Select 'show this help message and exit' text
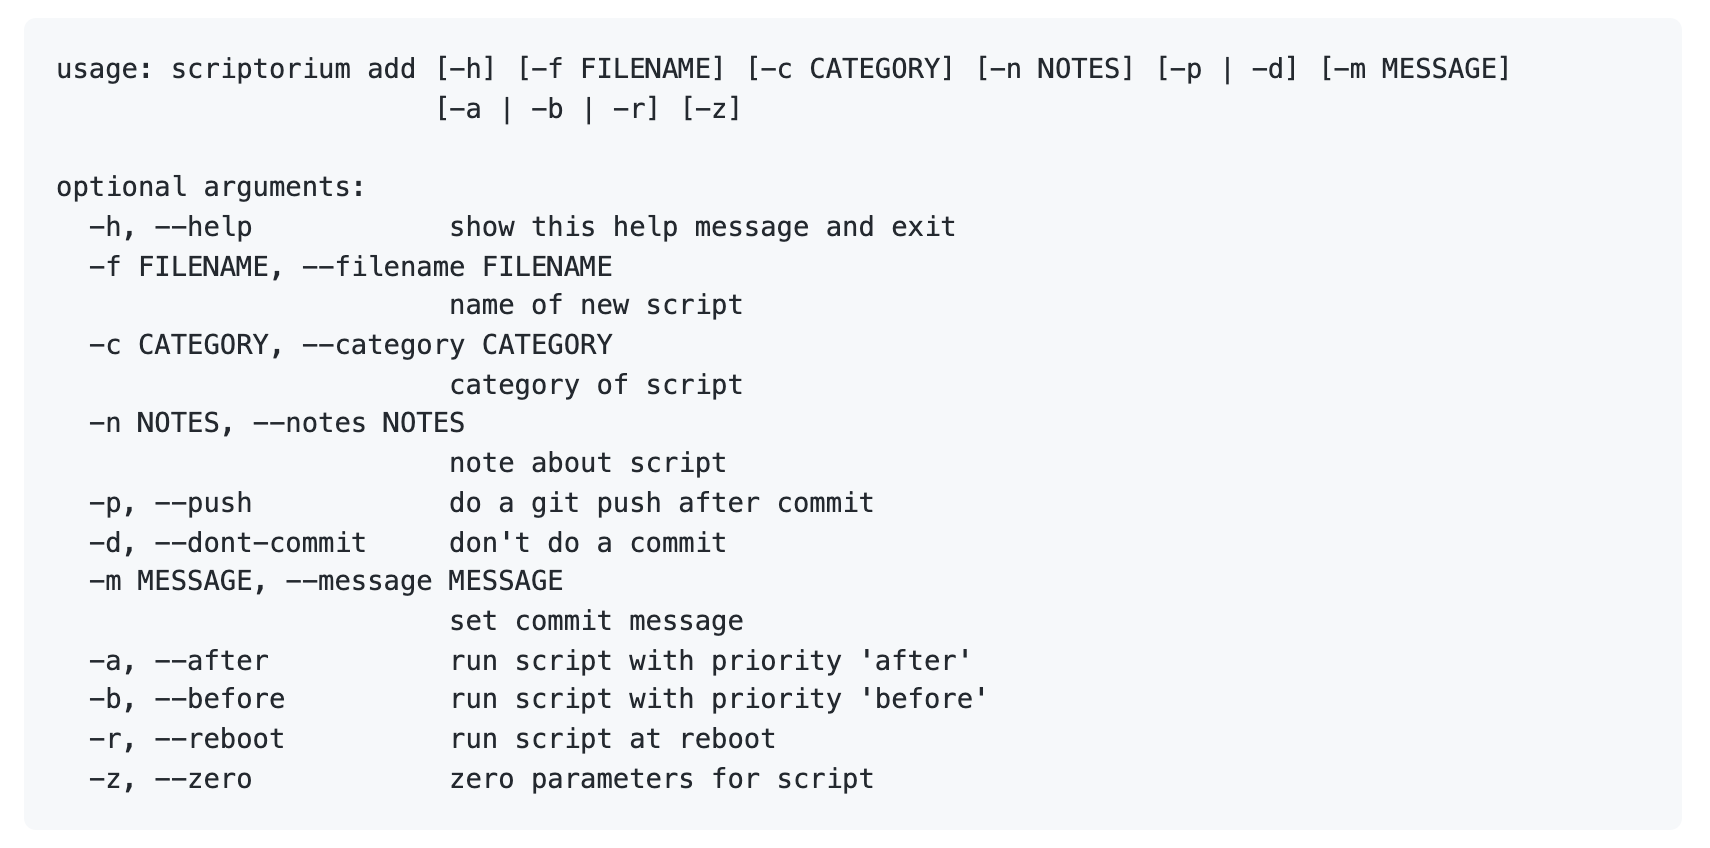 tap(702, 227)
